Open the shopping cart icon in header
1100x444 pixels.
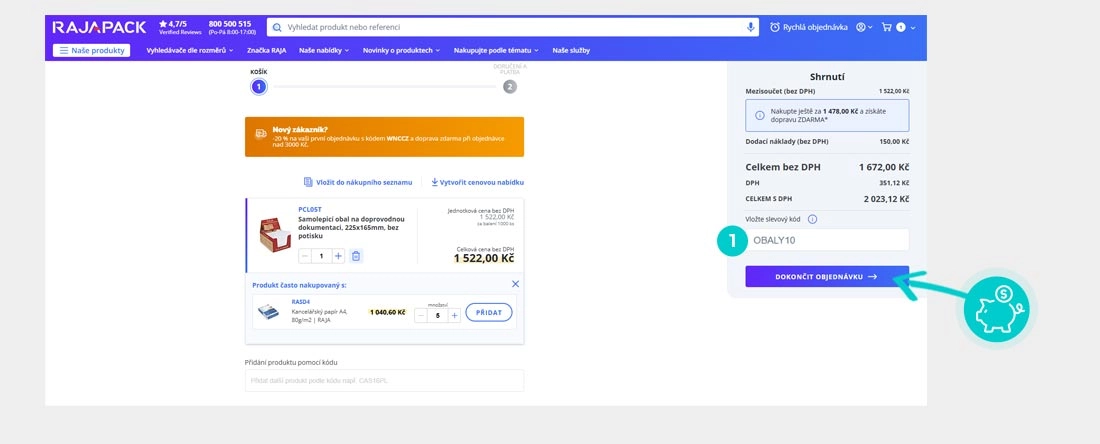pos(886,27)
